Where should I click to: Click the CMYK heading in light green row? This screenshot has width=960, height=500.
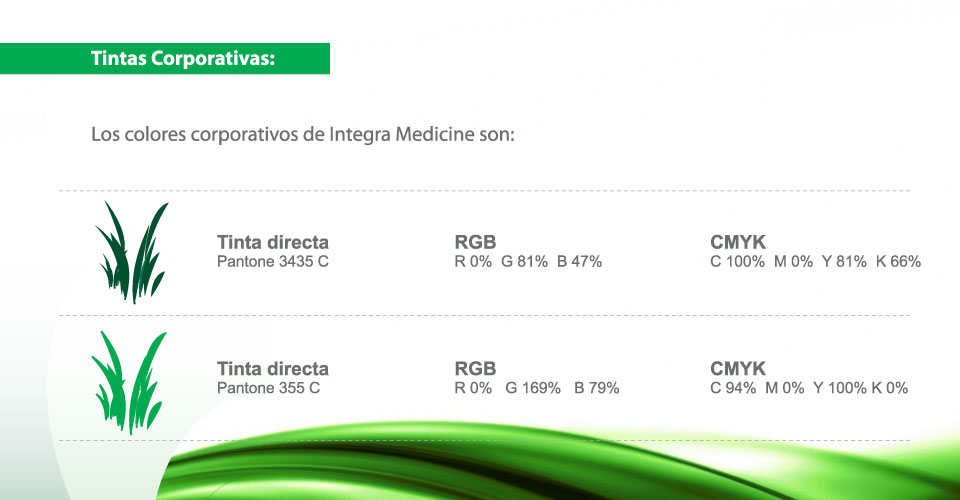(x=738, y=369)
